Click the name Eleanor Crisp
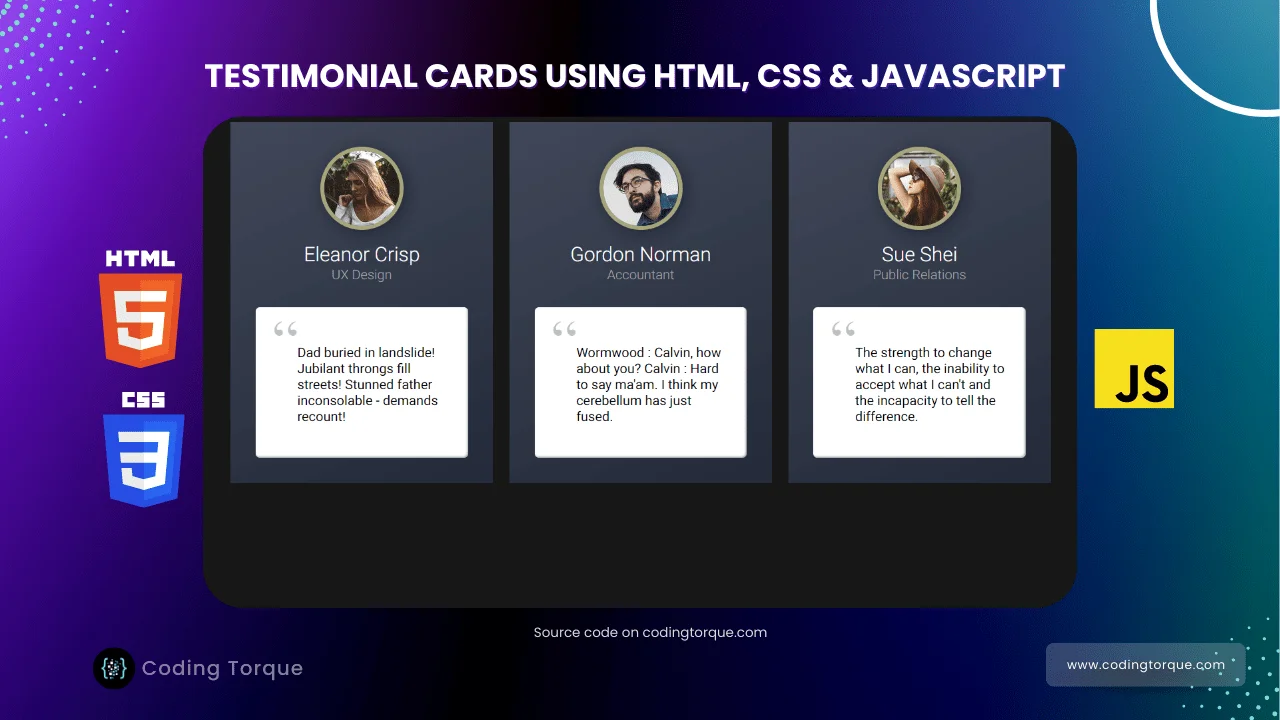Viewport: 1280px width, 720px height. tap(362, 254)
